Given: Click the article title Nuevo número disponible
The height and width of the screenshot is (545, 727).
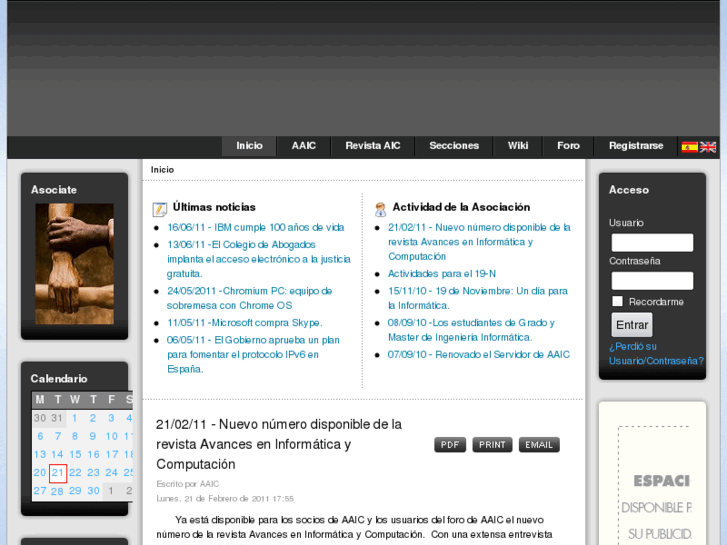Looking at the screenshot, I should click(279, 444).
